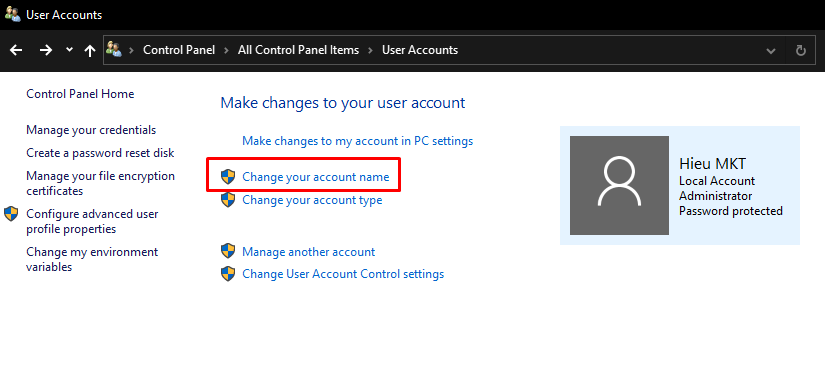
Task: Open recent locations dropdown arrow
Action: [x=69, y=50]
